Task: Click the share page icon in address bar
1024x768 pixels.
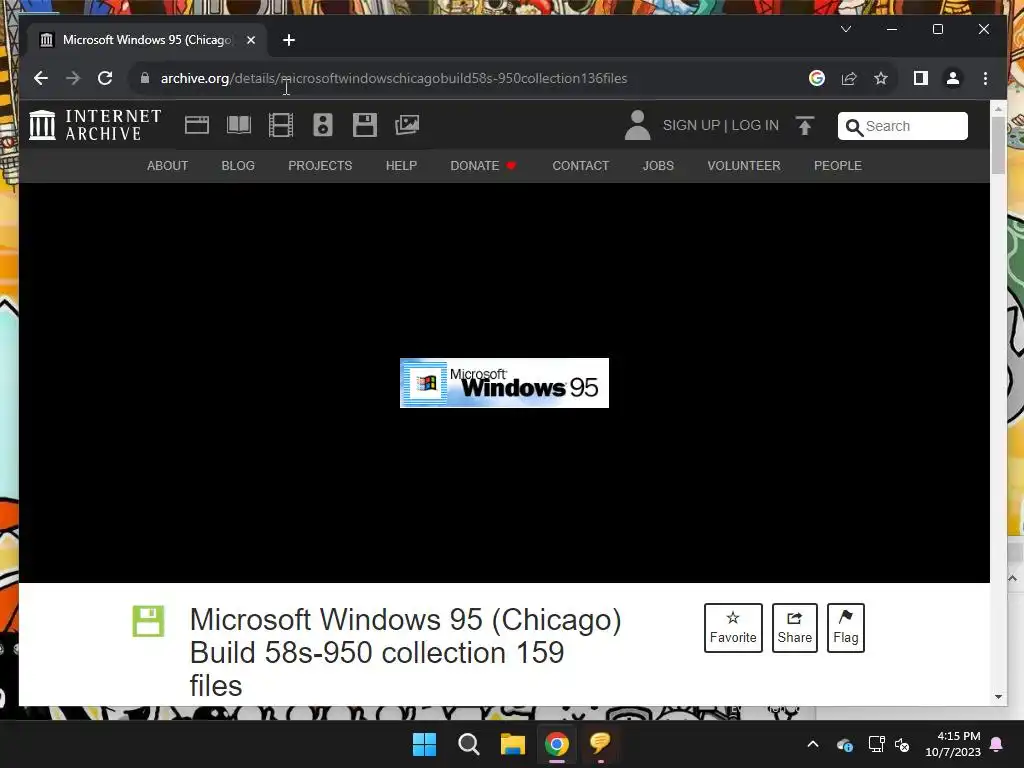Action: point(849,78)
